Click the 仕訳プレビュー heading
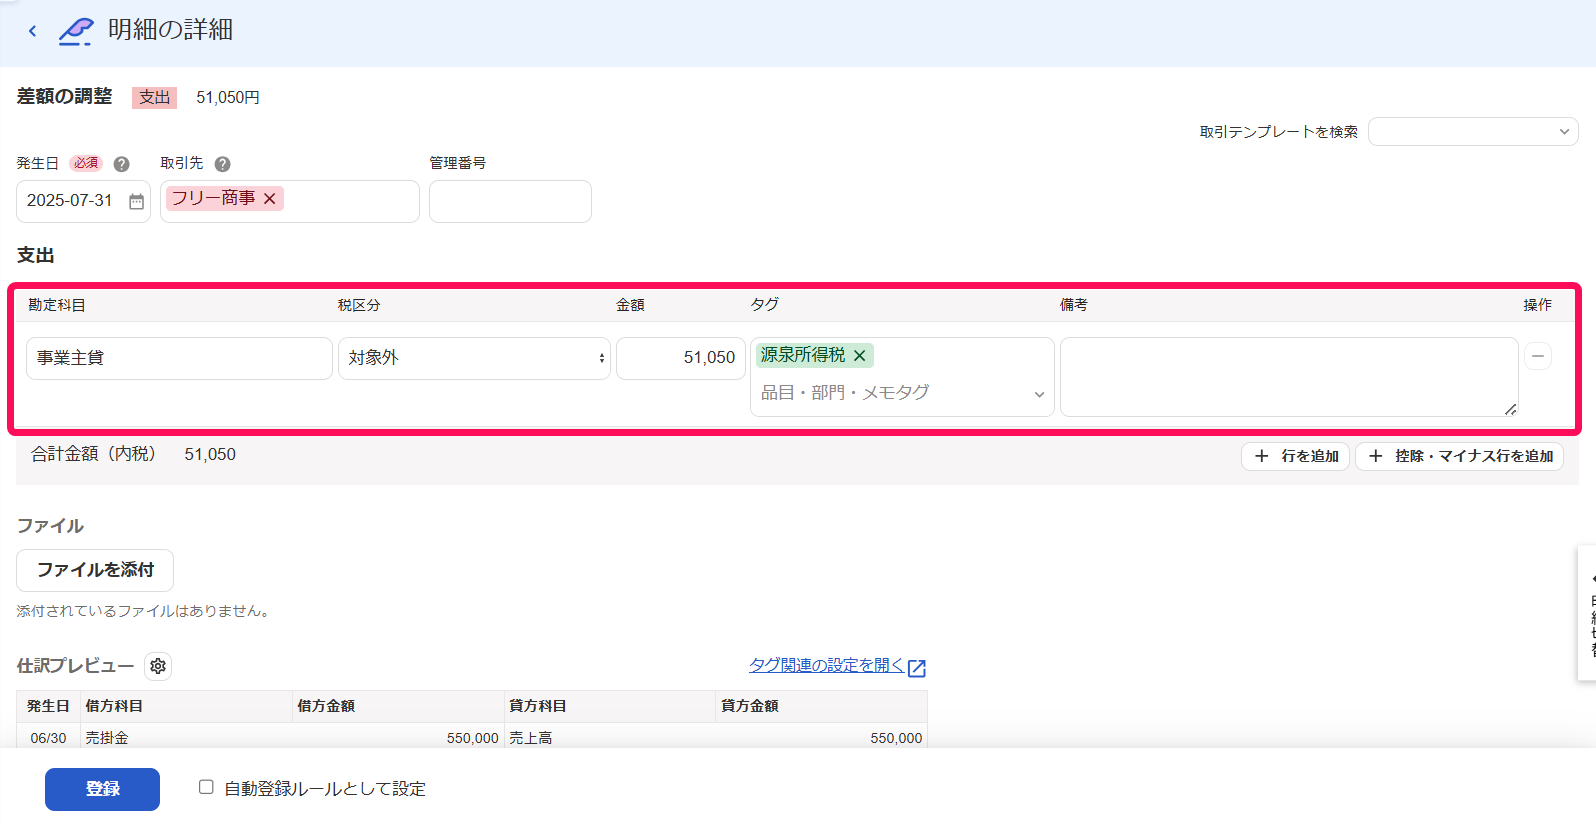 [x=75, y=666]
